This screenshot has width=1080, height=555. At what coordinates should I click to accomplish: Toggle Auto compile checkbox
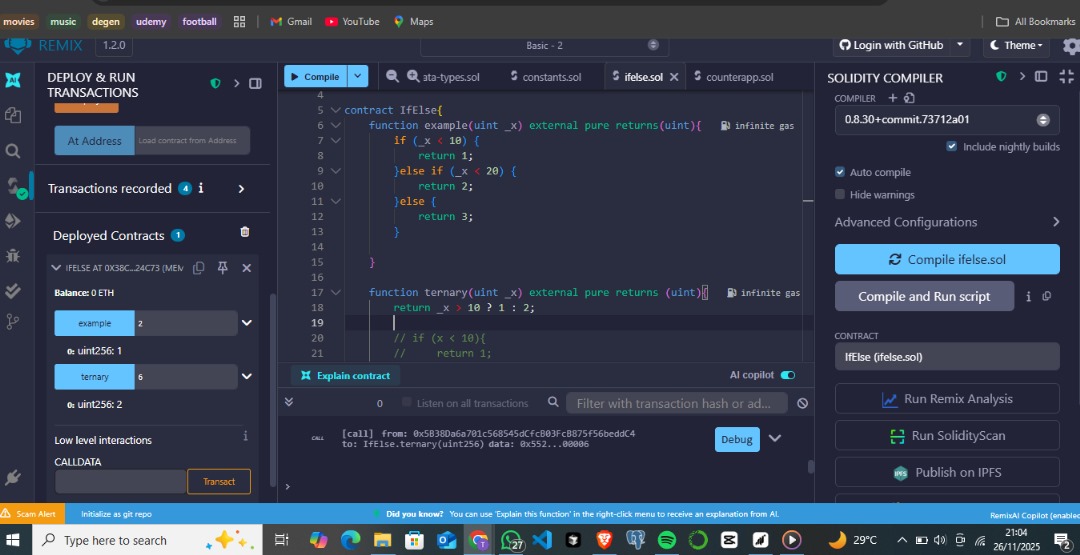(840, 171)
